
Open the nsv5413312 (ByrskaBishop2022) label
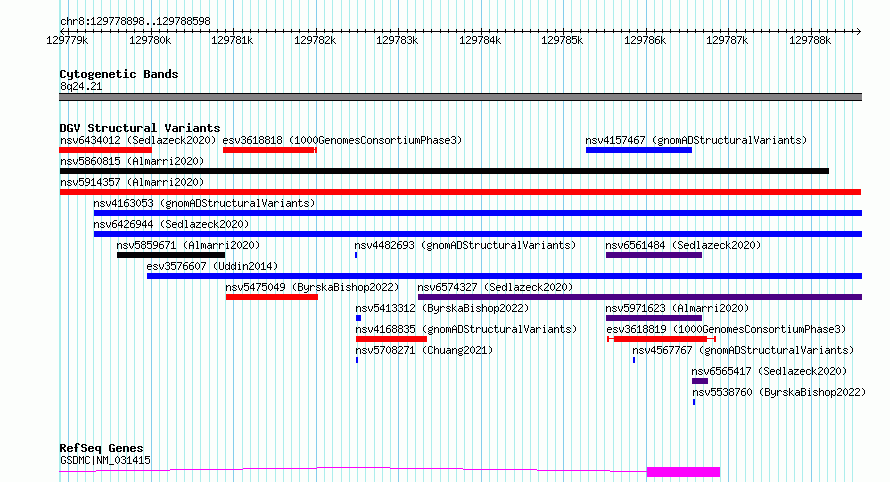(x=442, y=308)
